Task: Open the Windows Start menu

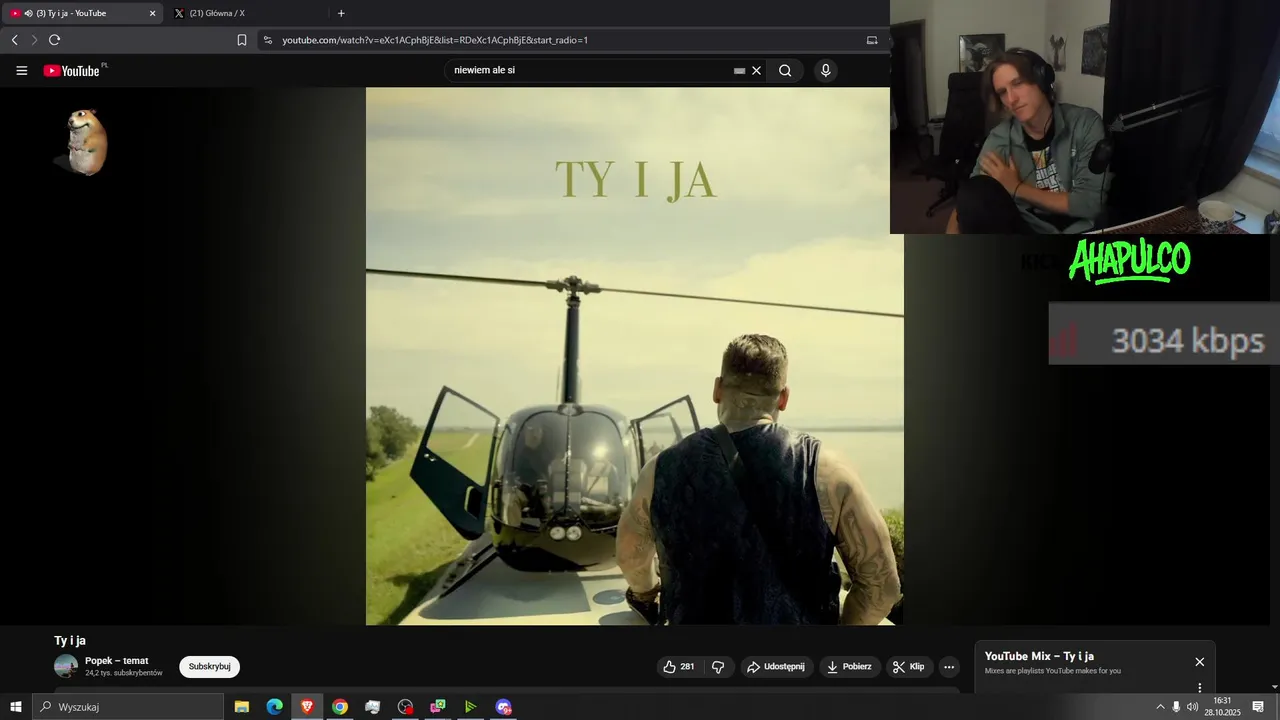Action: [15, 707]
